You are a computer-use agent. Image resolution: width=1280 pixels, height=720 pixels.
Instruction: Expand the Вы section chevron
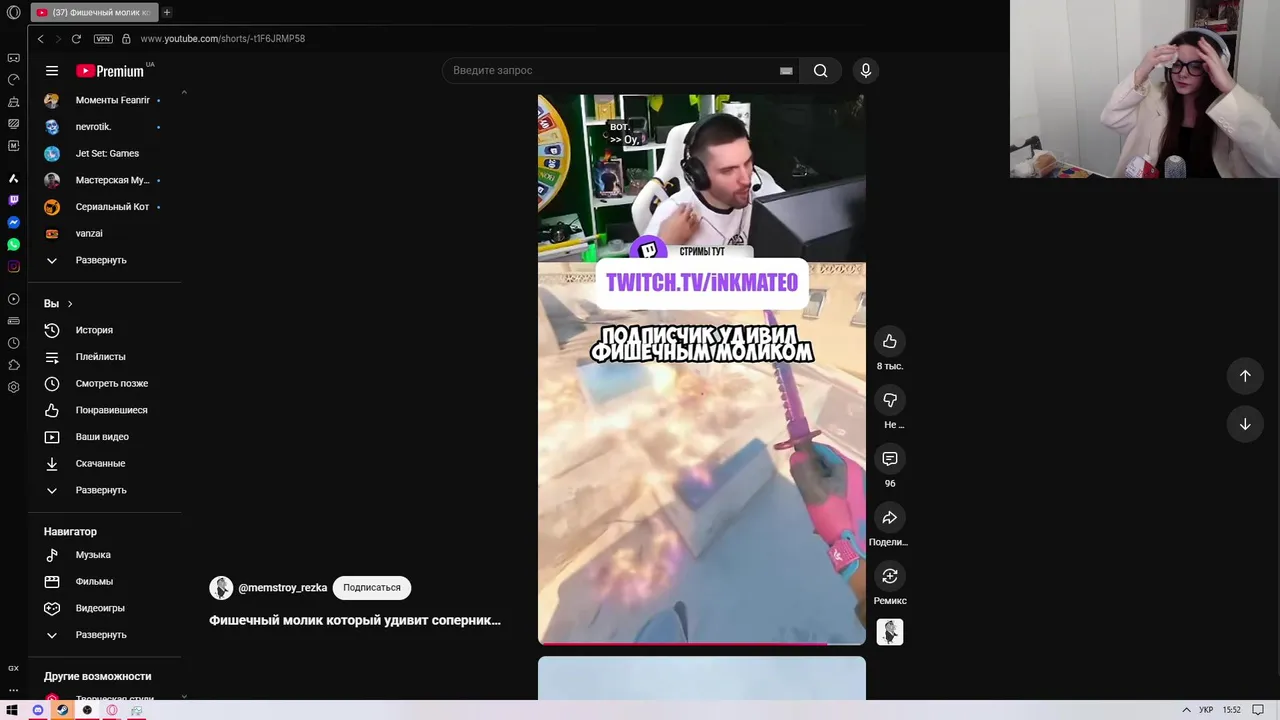(x=70, y=304)
